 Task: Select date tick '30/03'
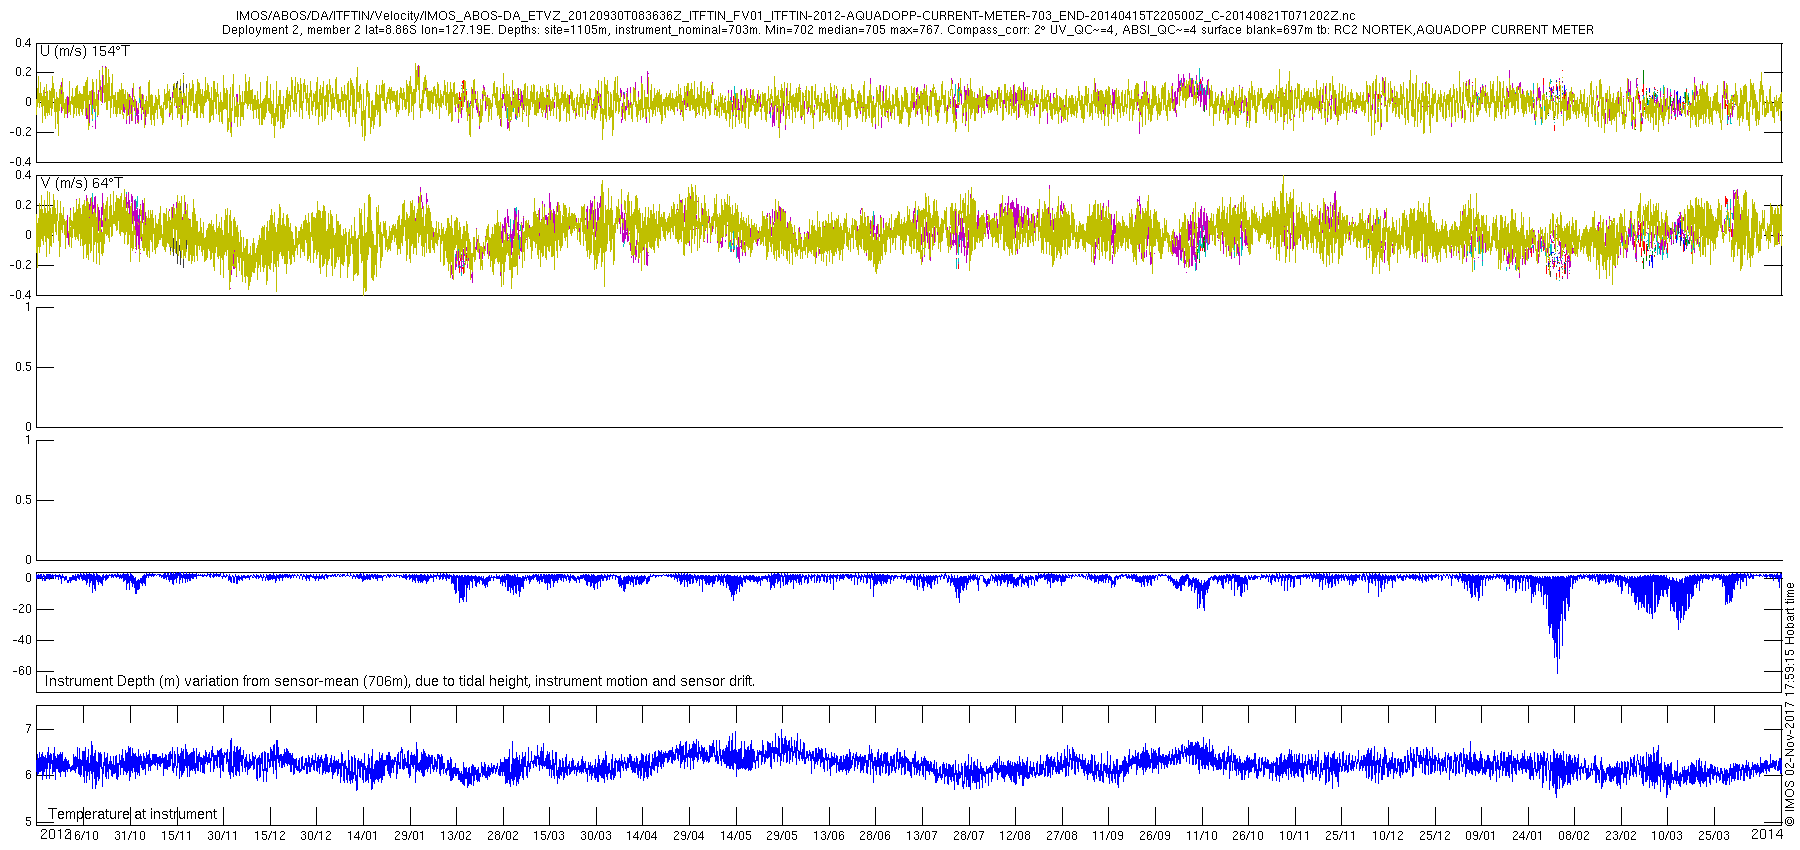coord(596,836)
